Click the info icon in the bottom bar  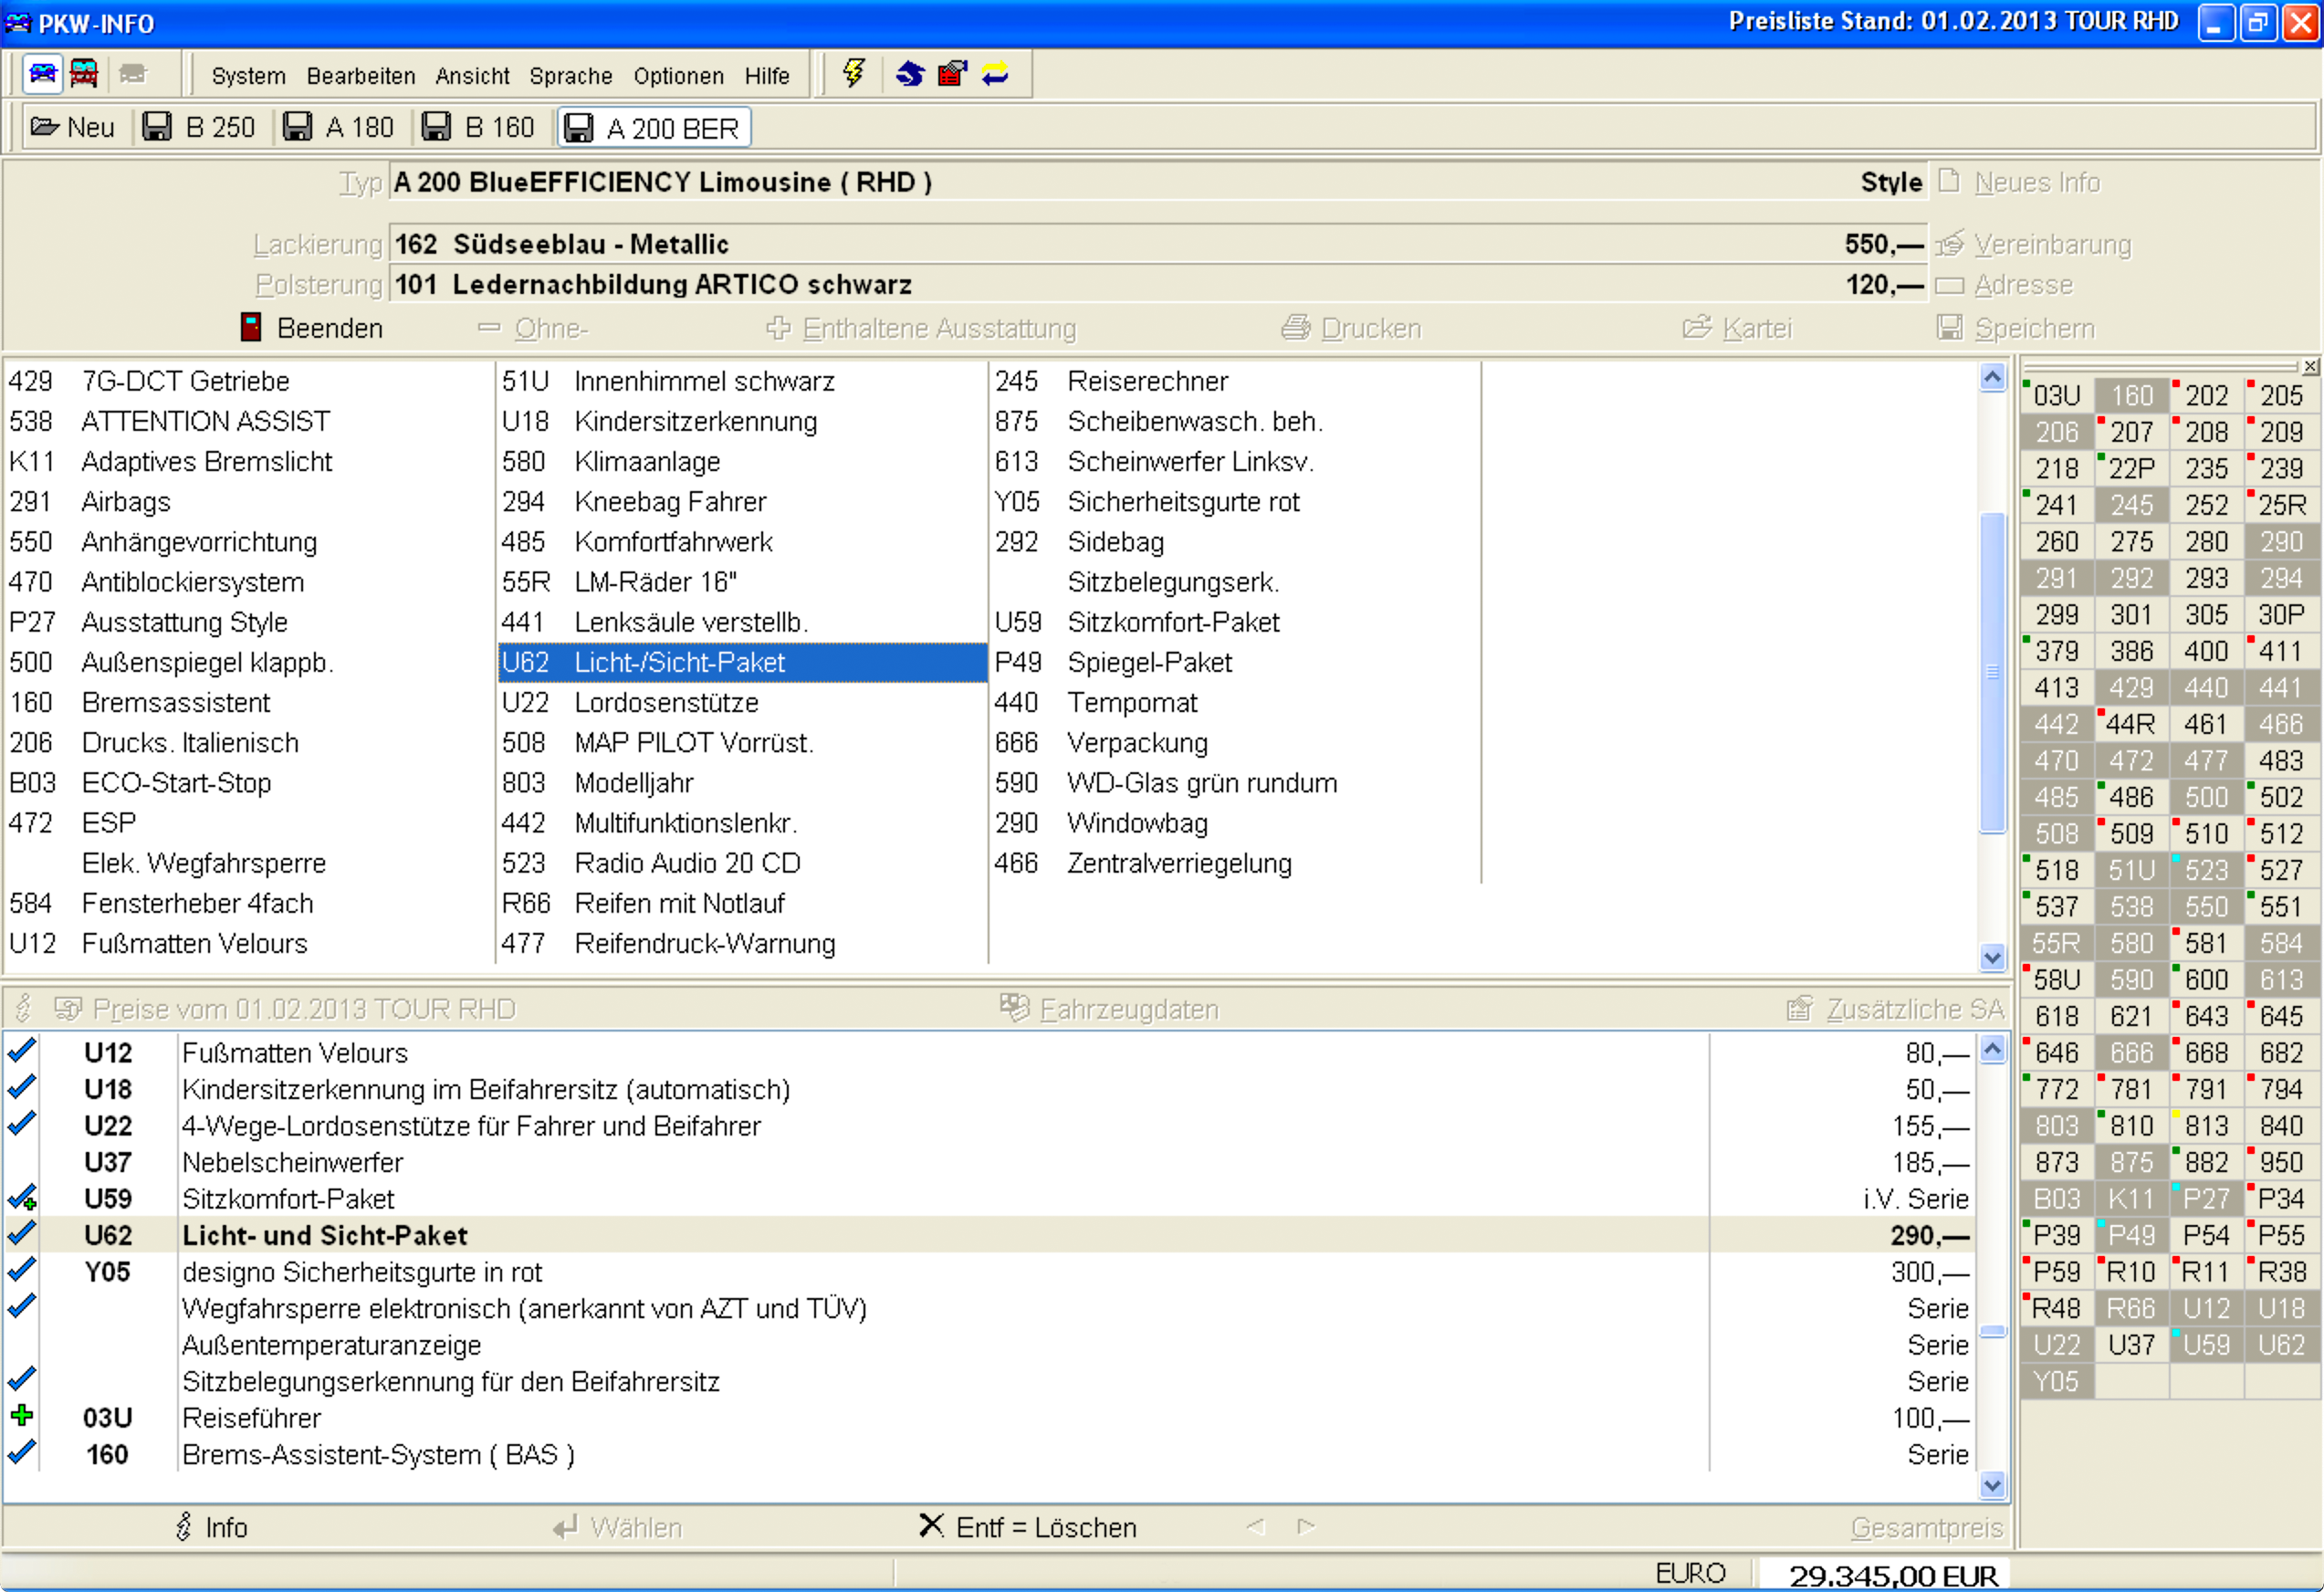pos(184,1527)
